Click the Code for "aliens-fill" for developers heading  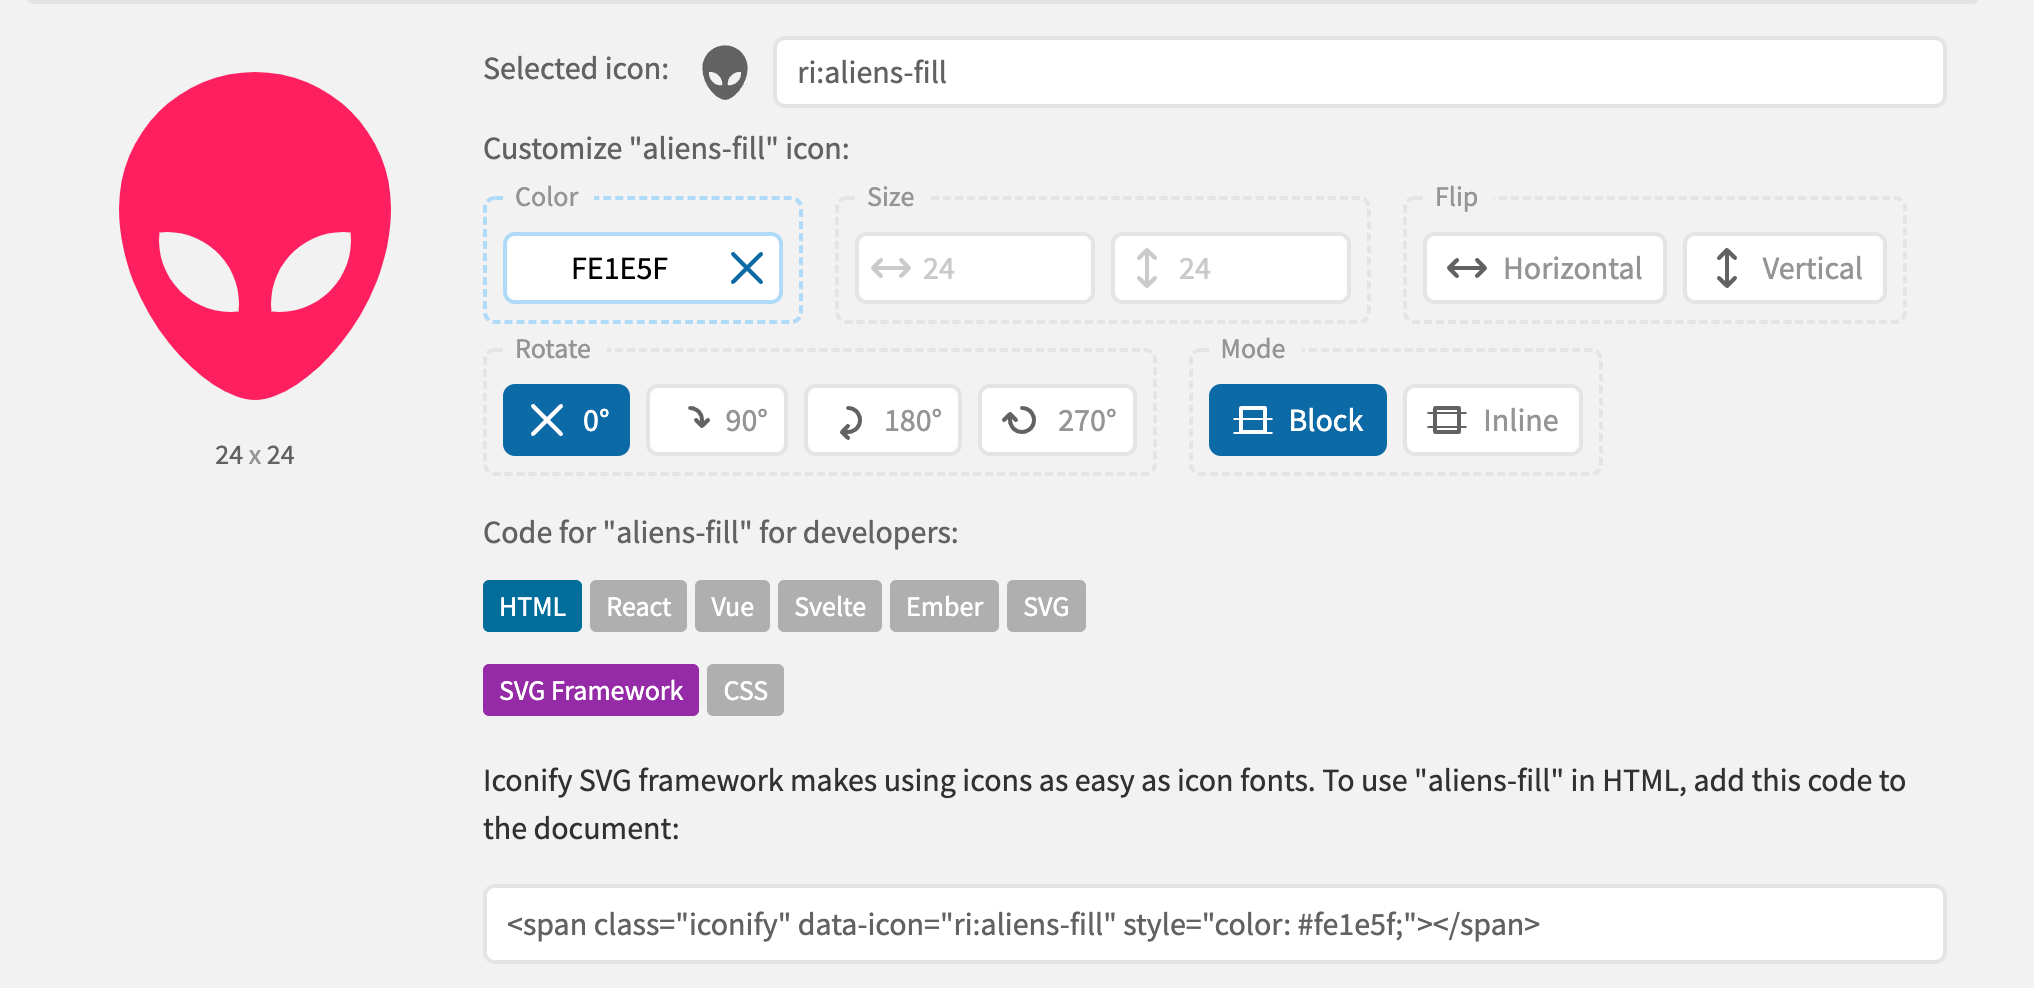[720, 532]
